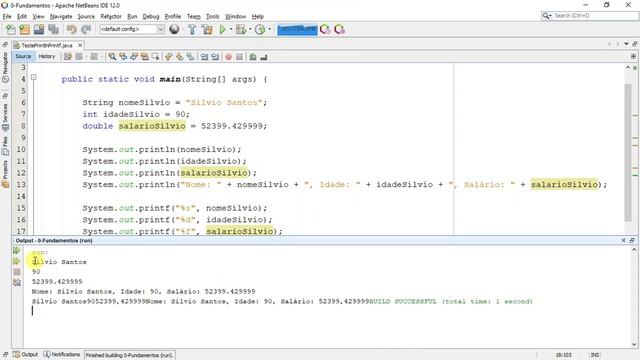The image size is (640, 360).
Task: Open the Files side panel
Action: 5,147
